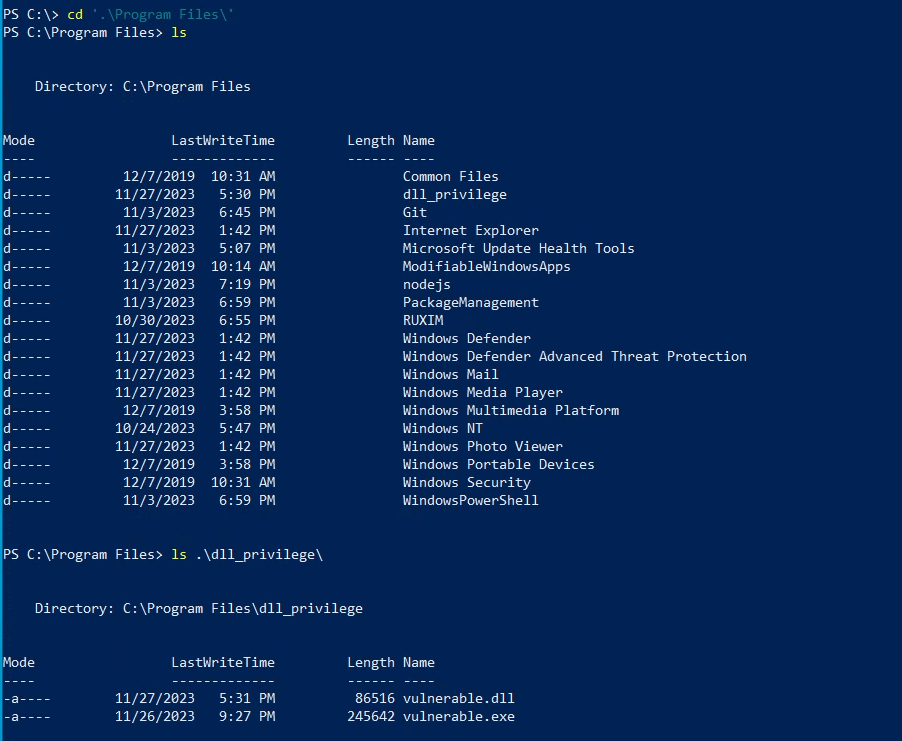Screen dimensions: 902x741
Task: Select the ModifiableWindowsApps folder name
Action: click(486, 266)
